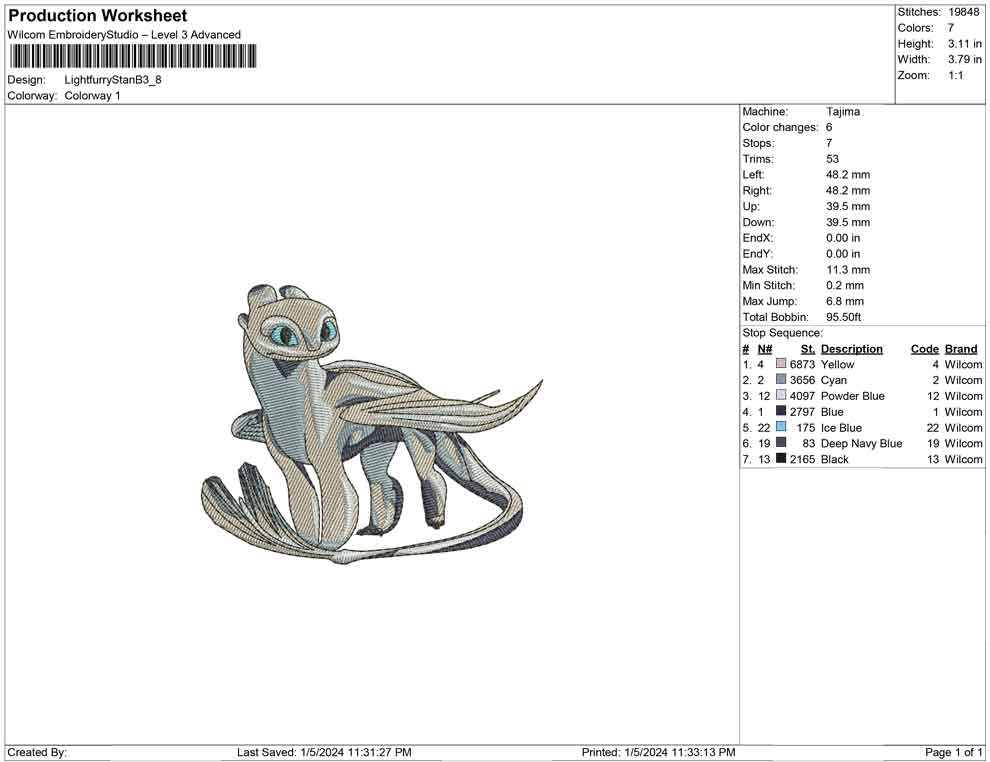Click the stitch count '2165' in Black row
Image resolution: width=990 pixels, height=762 pixels.
pyautogui.click(x=802, y=459)
